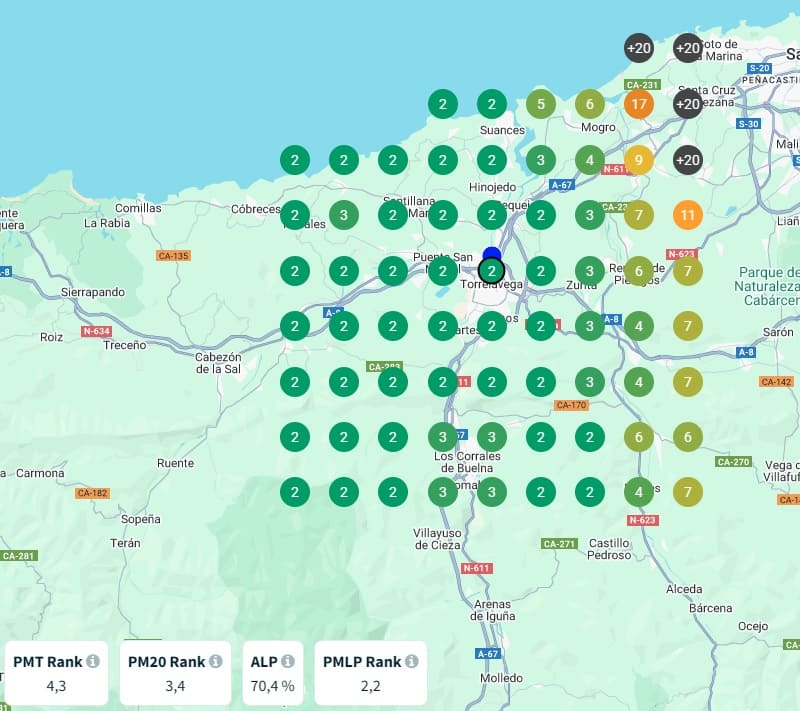
Task: Select the +20 marker directly above the 17
Action: point(639,48)
